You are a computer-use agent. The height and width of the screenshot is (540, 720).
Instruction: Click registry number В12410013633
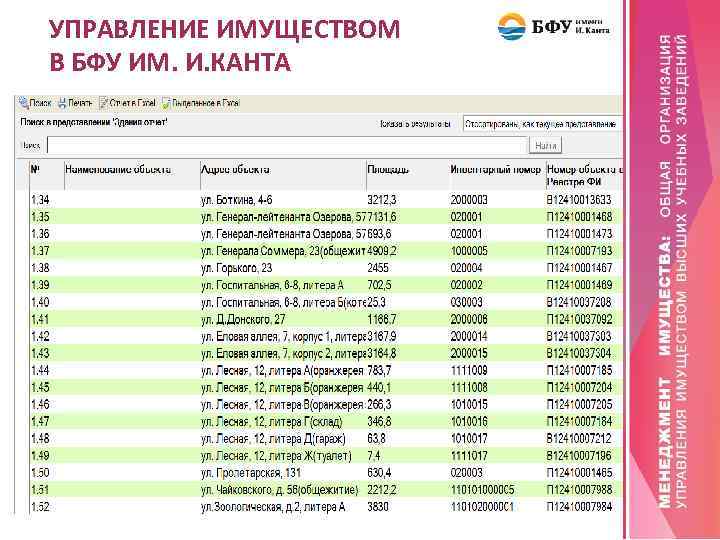pyautogui.click(x=579, y=200)
